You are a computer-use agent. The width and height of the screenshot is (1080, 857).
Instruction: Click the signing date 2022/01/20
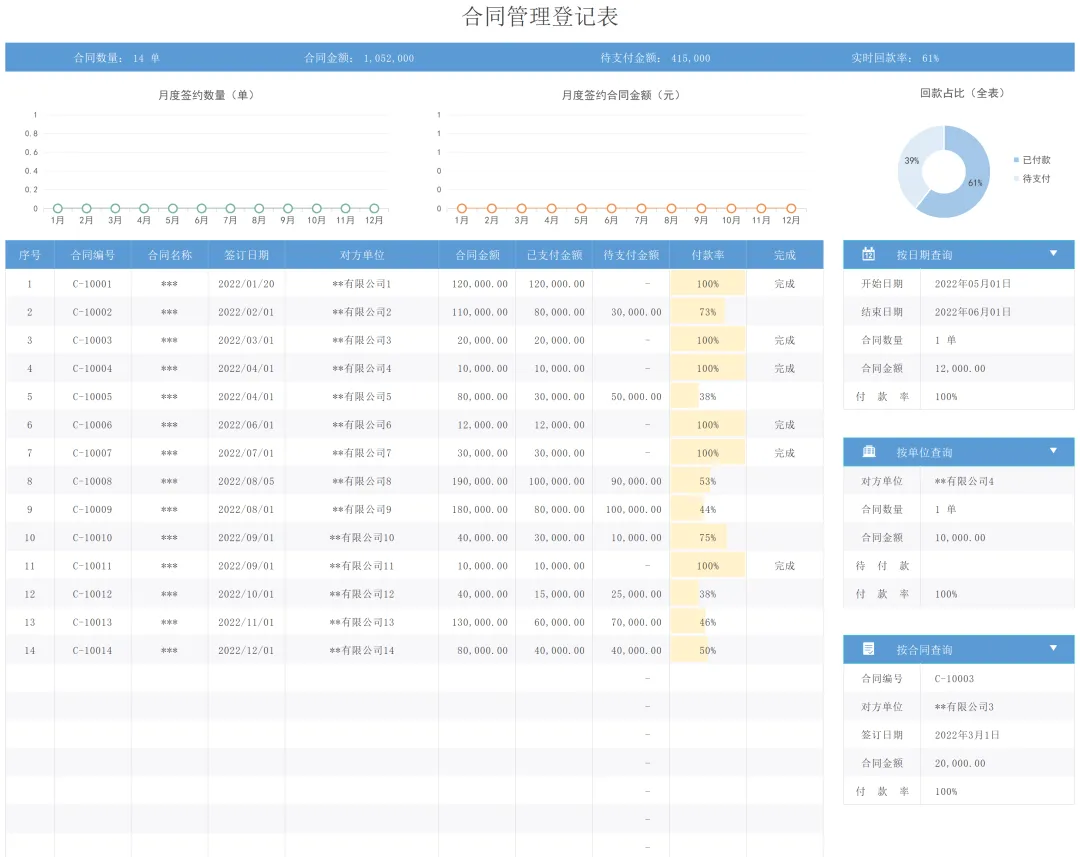[246, 284]
